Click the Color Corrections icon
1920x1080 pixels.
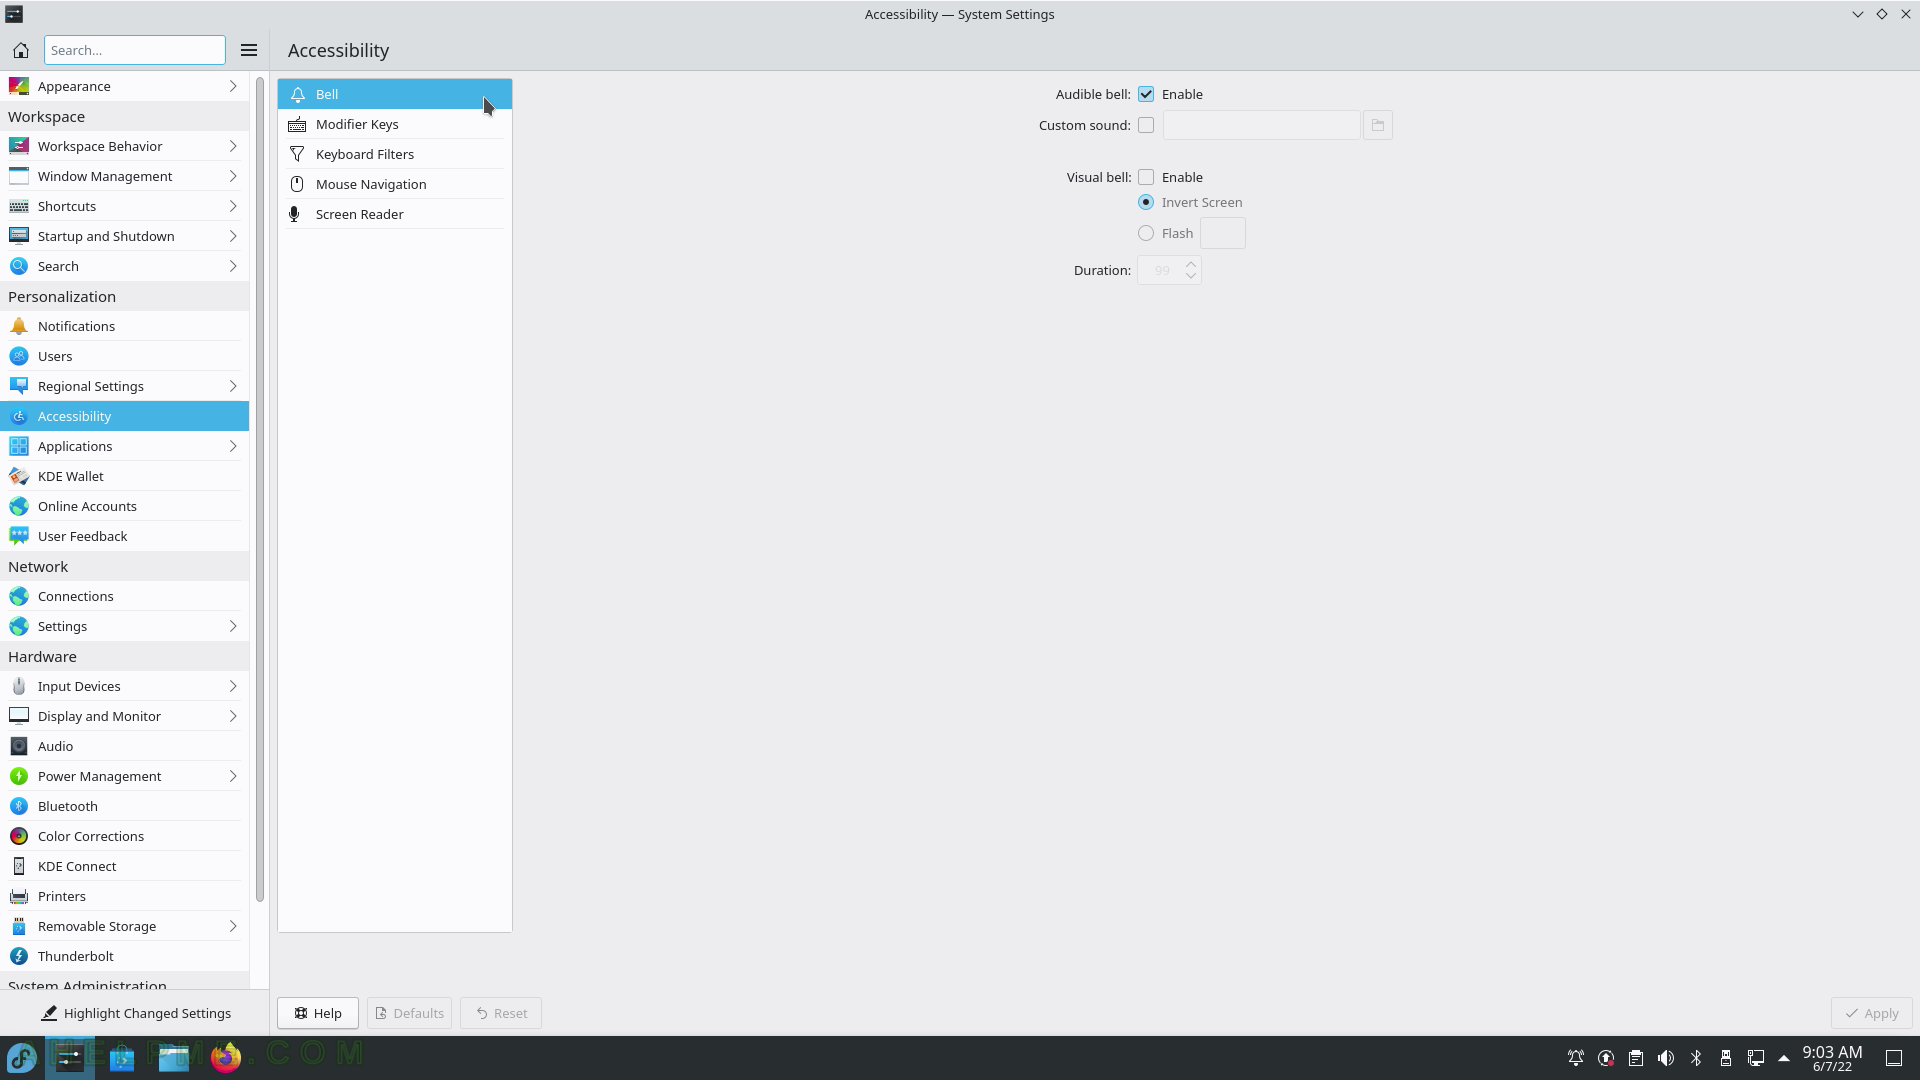[19, 836]
